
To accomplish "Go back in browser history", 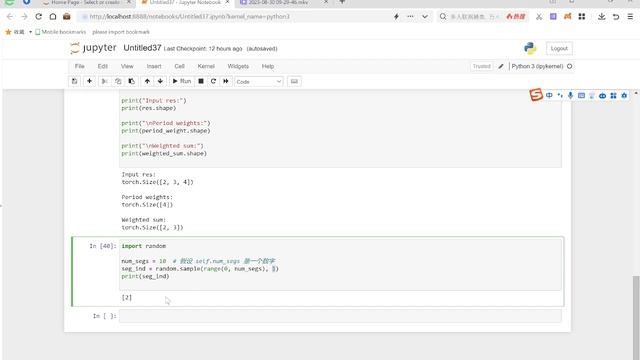I will (x=10, y=16).
